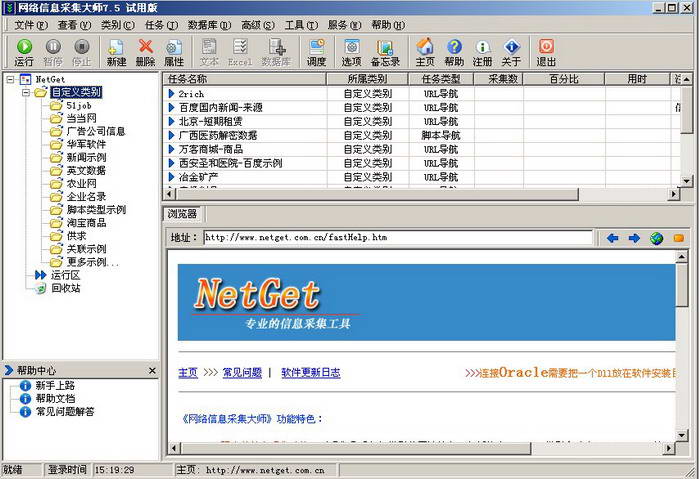Click the 地址 URL input field
This screenshot has height=479, width=700.
coord(398,237)
